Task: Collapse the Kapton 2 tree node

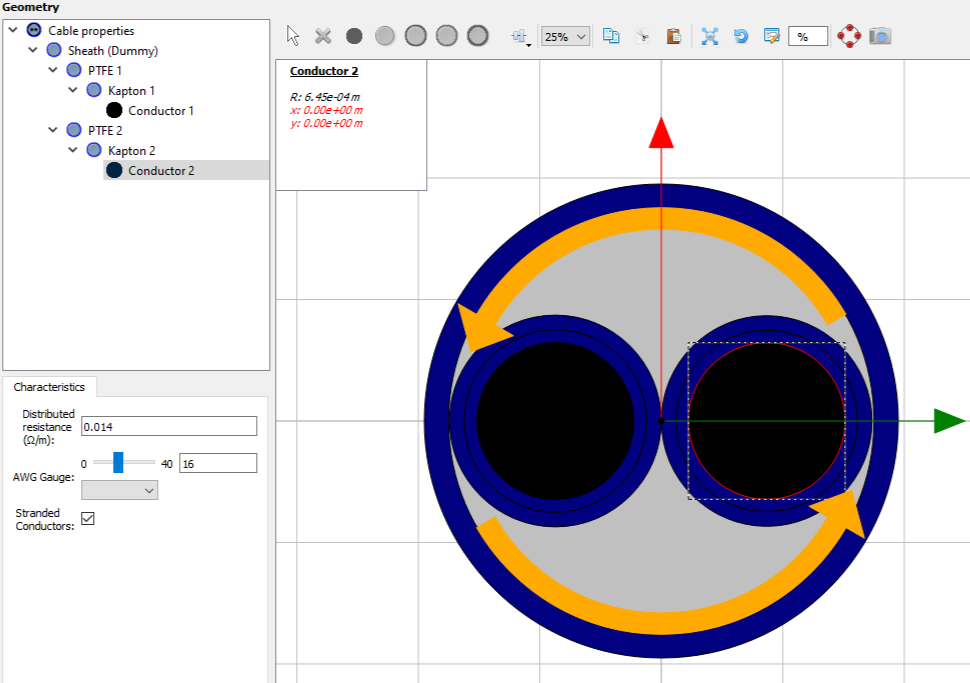Action: point(73,150)
